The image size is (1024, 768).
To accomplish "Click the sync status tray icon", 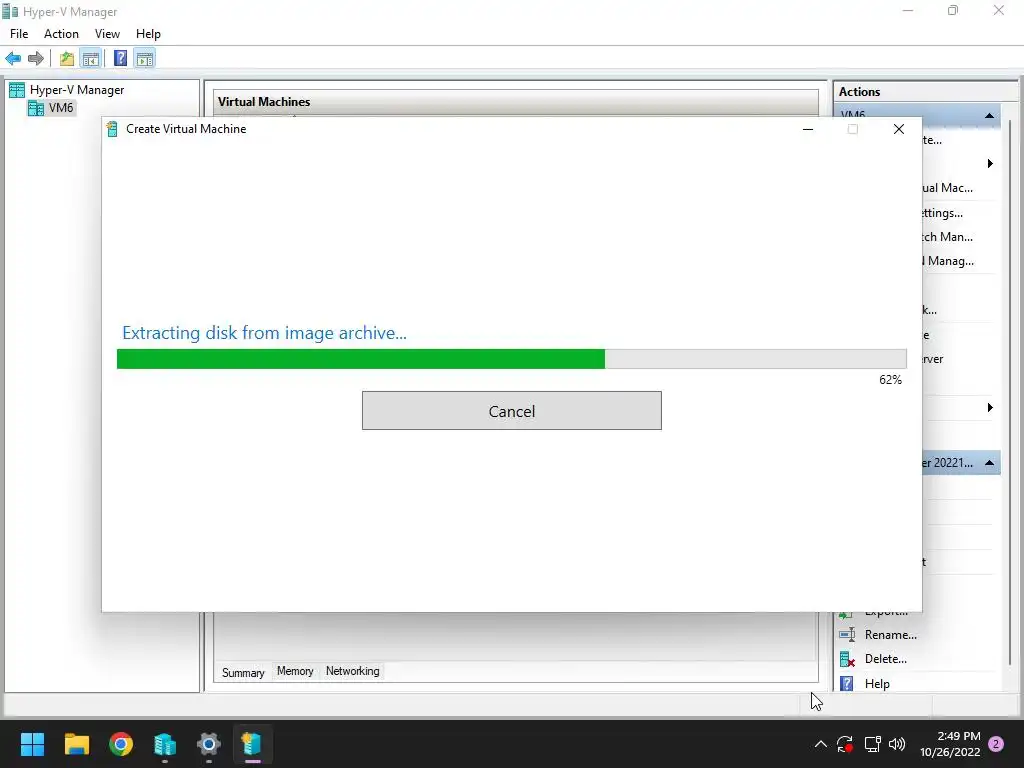I will pyautogui.click(x=845, y=744).
